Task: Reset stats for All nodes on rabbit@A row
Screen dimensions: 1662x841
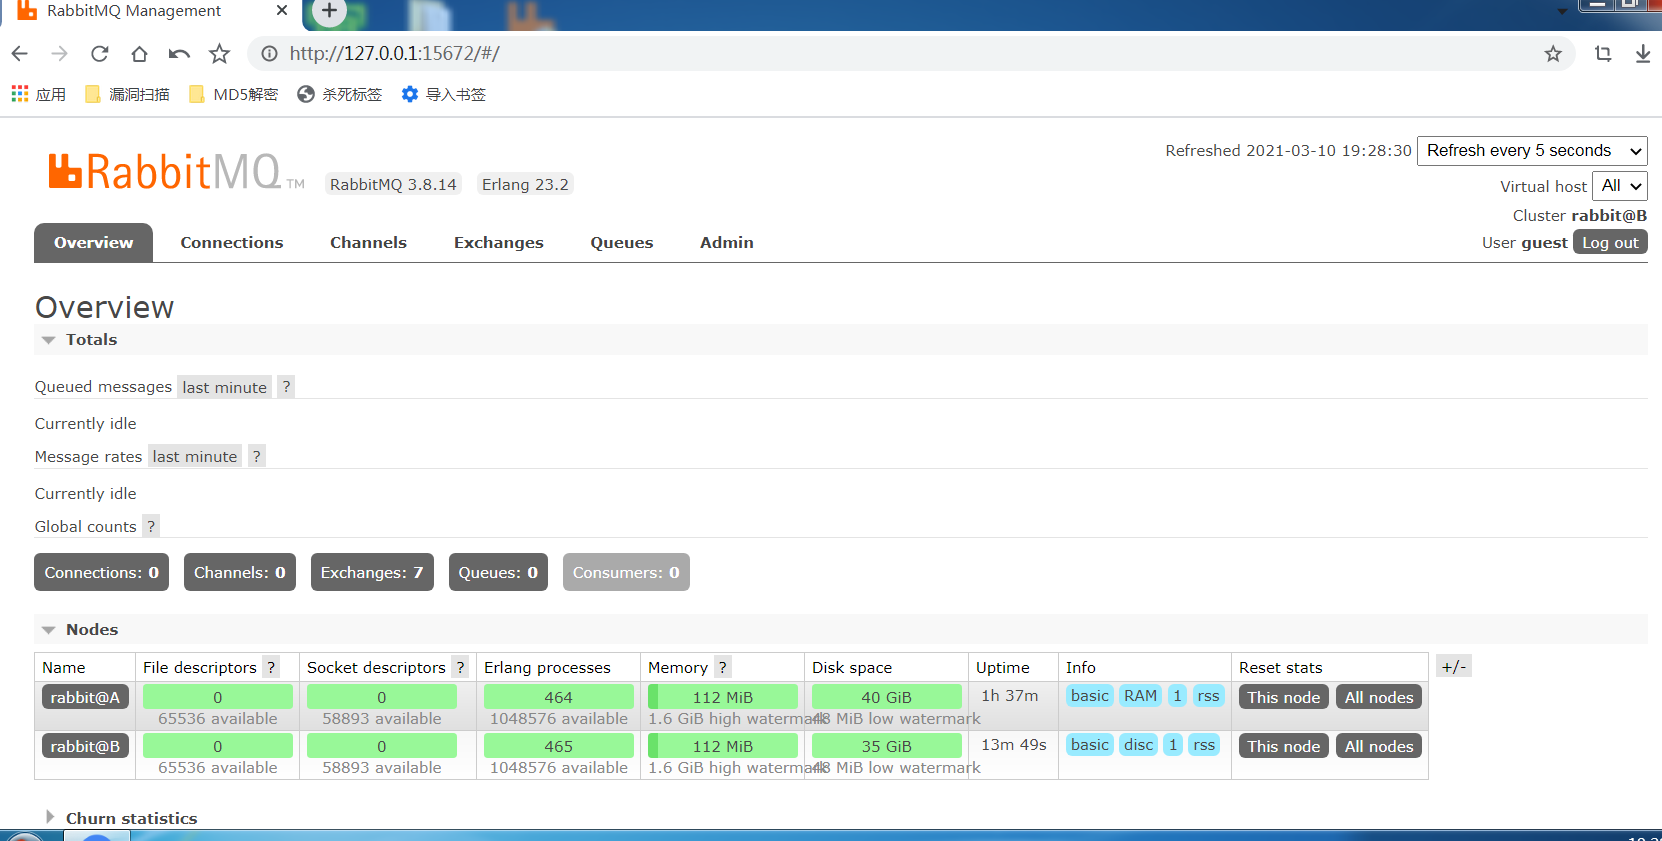Action: coord(1379,697)
